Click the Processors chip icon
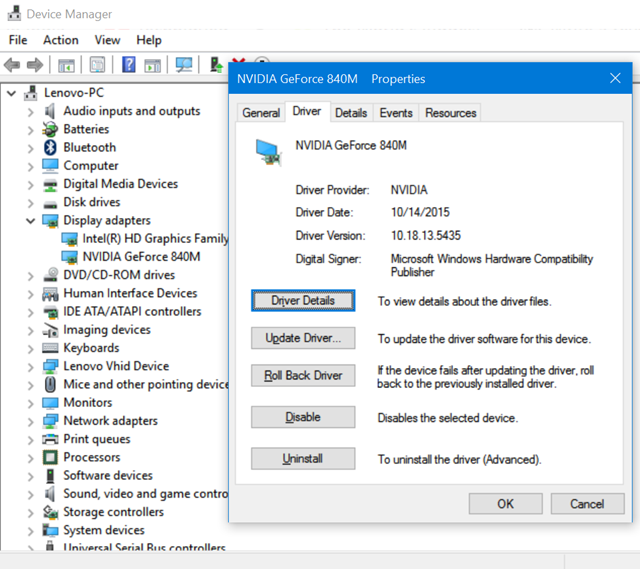 50,457
